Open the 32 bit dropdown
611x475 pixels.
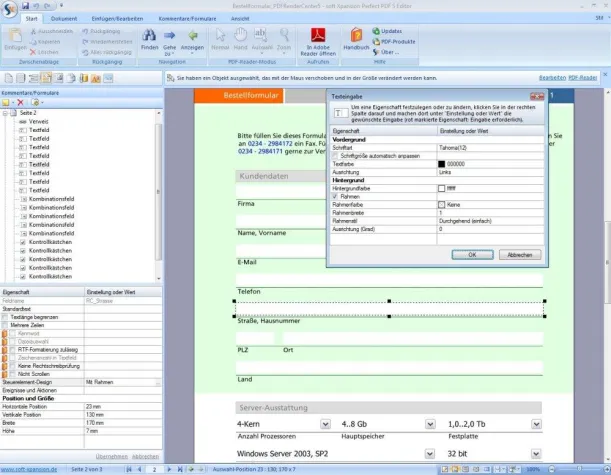coord(536,454)
